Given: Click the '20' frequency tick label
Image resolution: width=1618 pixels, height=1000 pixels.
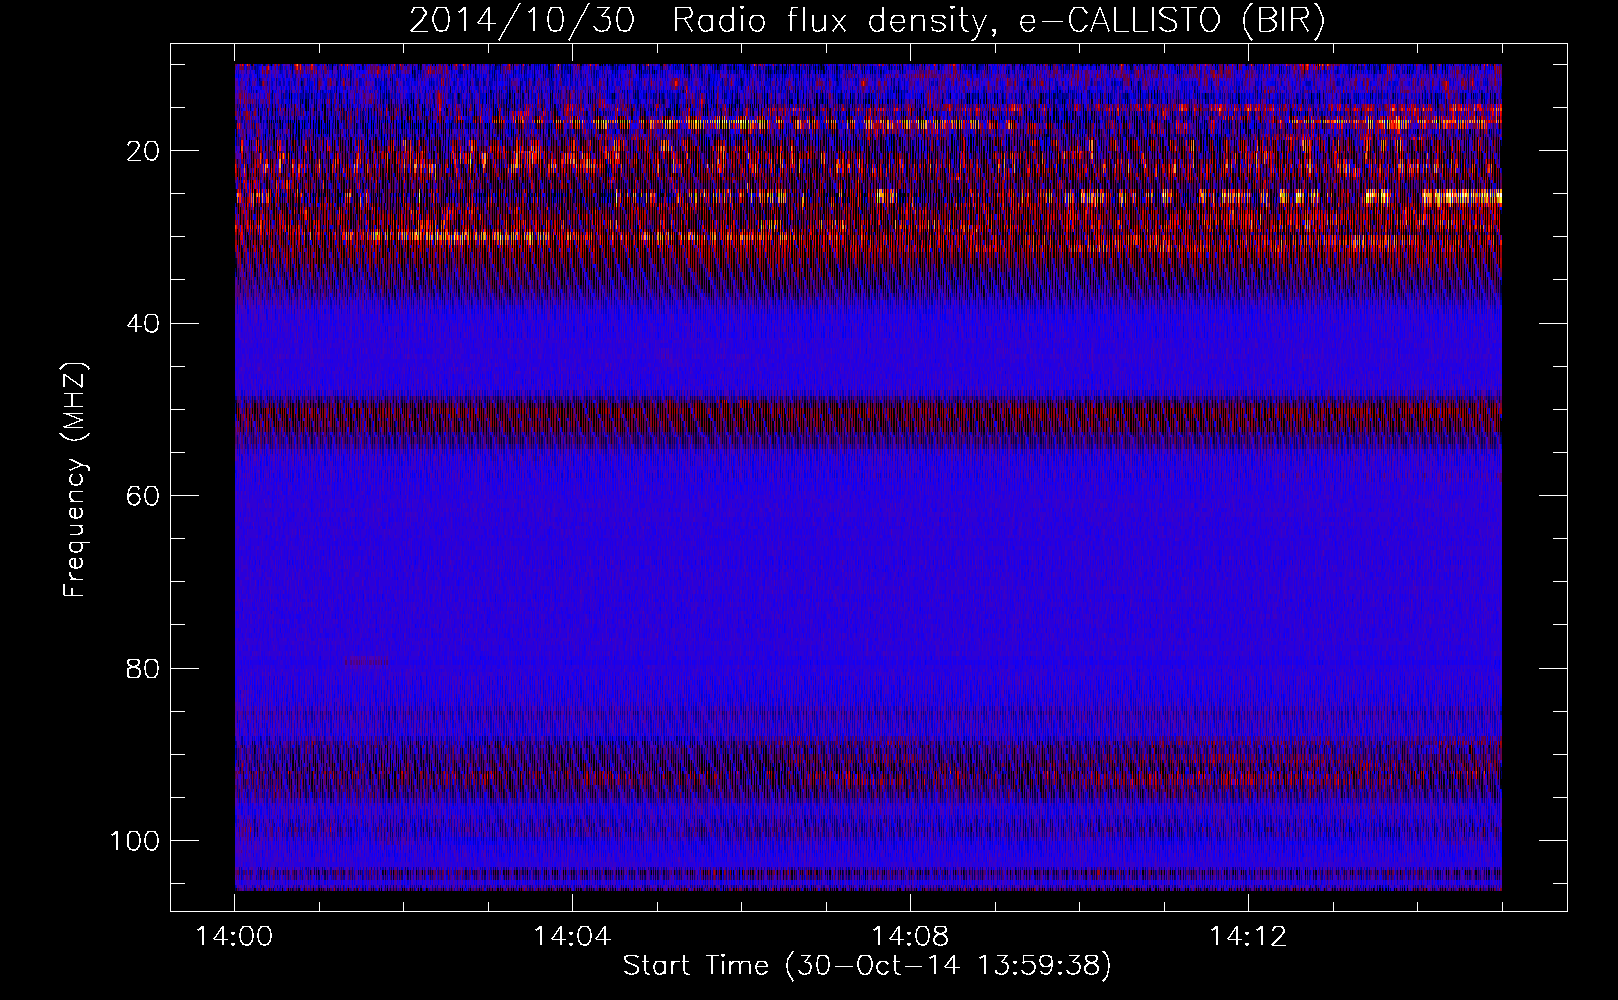Looking at the screenshot, I should pyautogui.click(x=144, y=151).
